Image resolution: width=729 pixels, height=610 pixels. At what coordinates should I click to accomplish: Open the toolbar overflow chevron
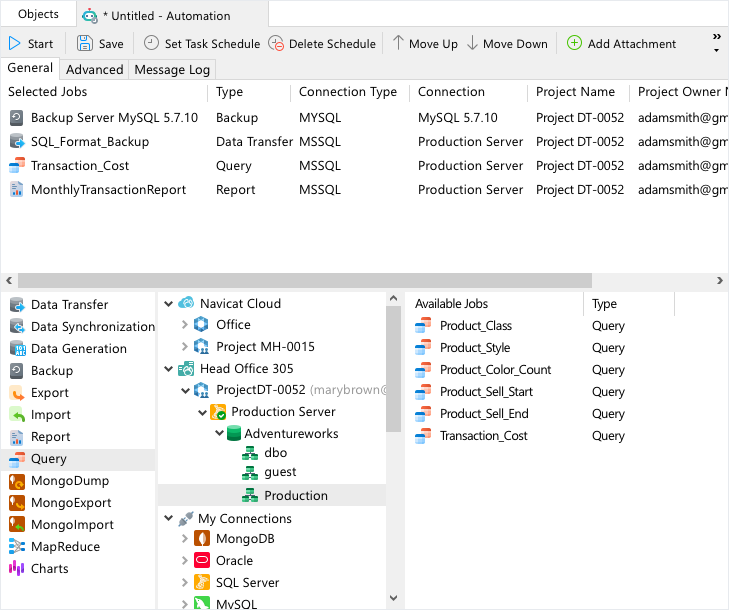pyautogui.click(x=717, y=43)
